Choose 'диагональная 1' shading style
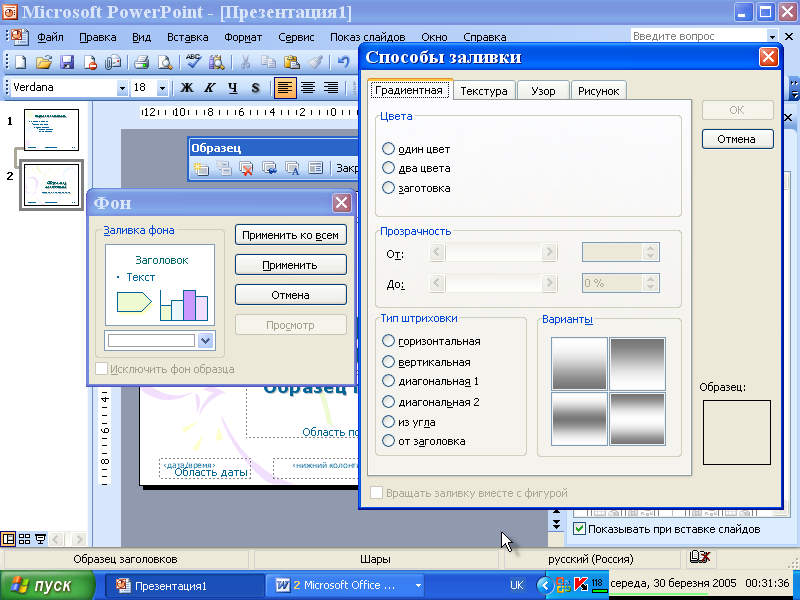800x600 pixels. point(388,381)
